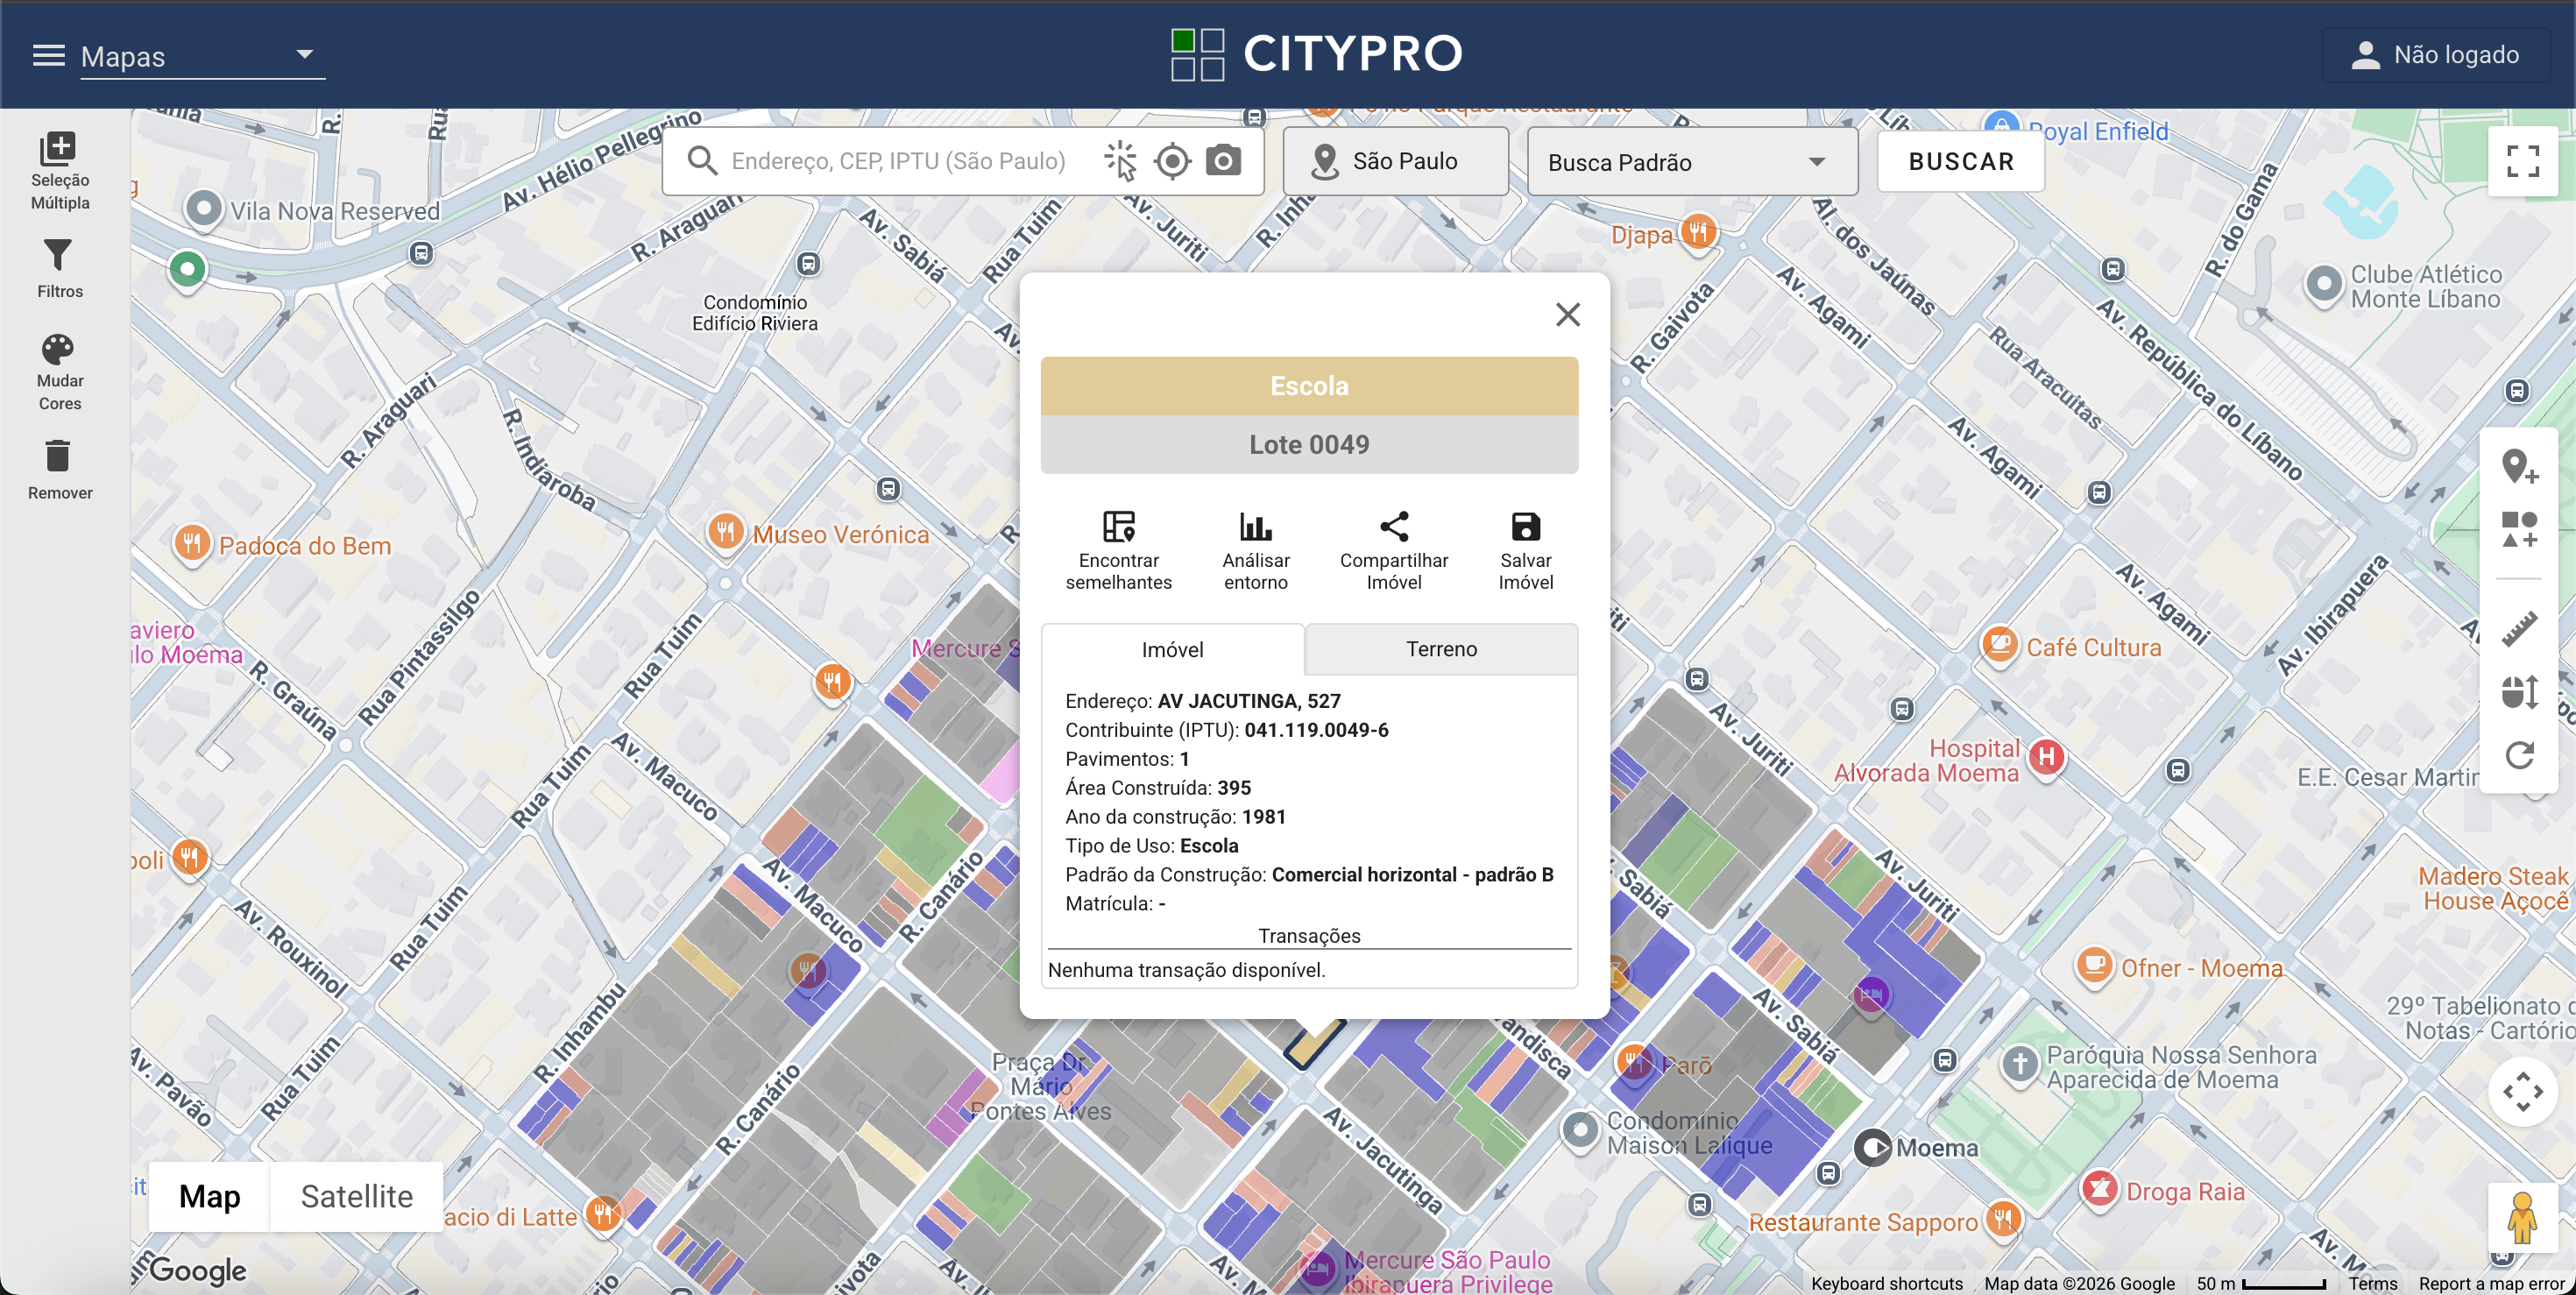Click the Condomínio Maison Lalique marker
Viewport: 2576px width, 1295px height.
pos(1580,1131)
